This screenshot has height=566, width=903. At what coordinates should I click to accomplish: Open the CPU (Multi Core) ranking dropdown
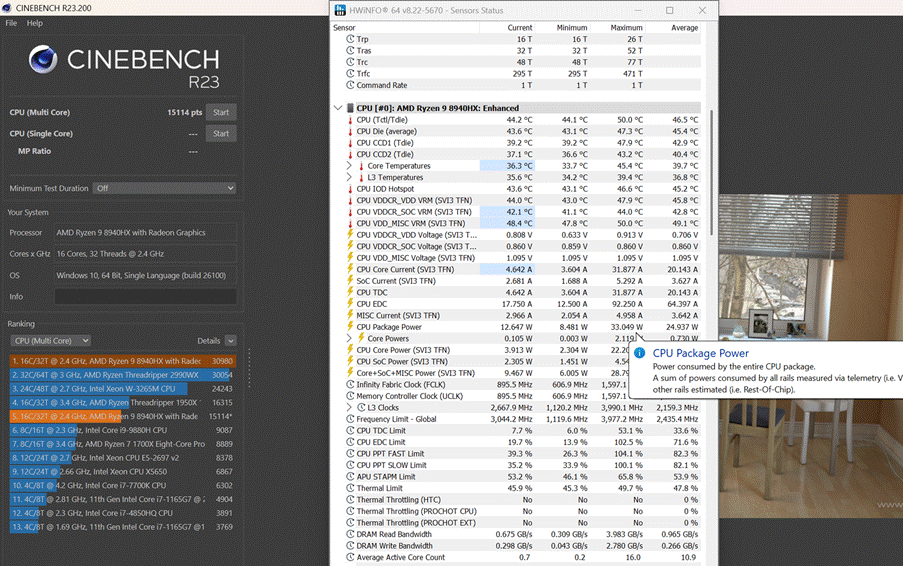pos(50,341)
